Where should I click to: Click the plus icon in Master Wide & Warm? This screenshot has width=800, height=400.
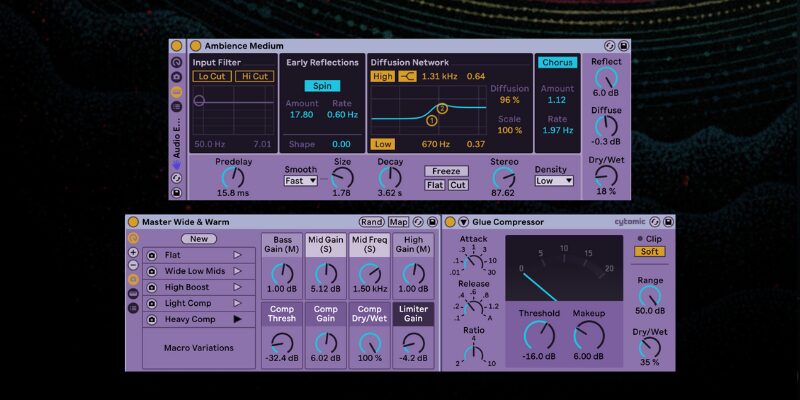(x=133, y=252)
